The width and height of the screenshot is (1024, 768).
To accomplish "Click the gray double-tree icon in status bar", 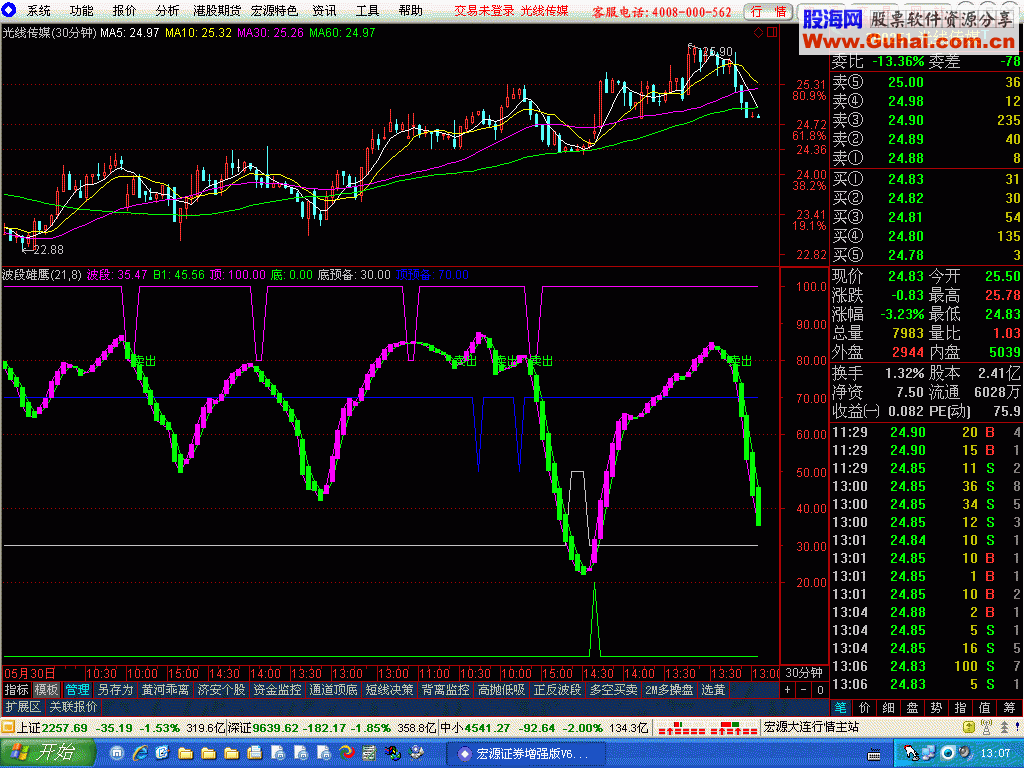I will coord(1004,728).
